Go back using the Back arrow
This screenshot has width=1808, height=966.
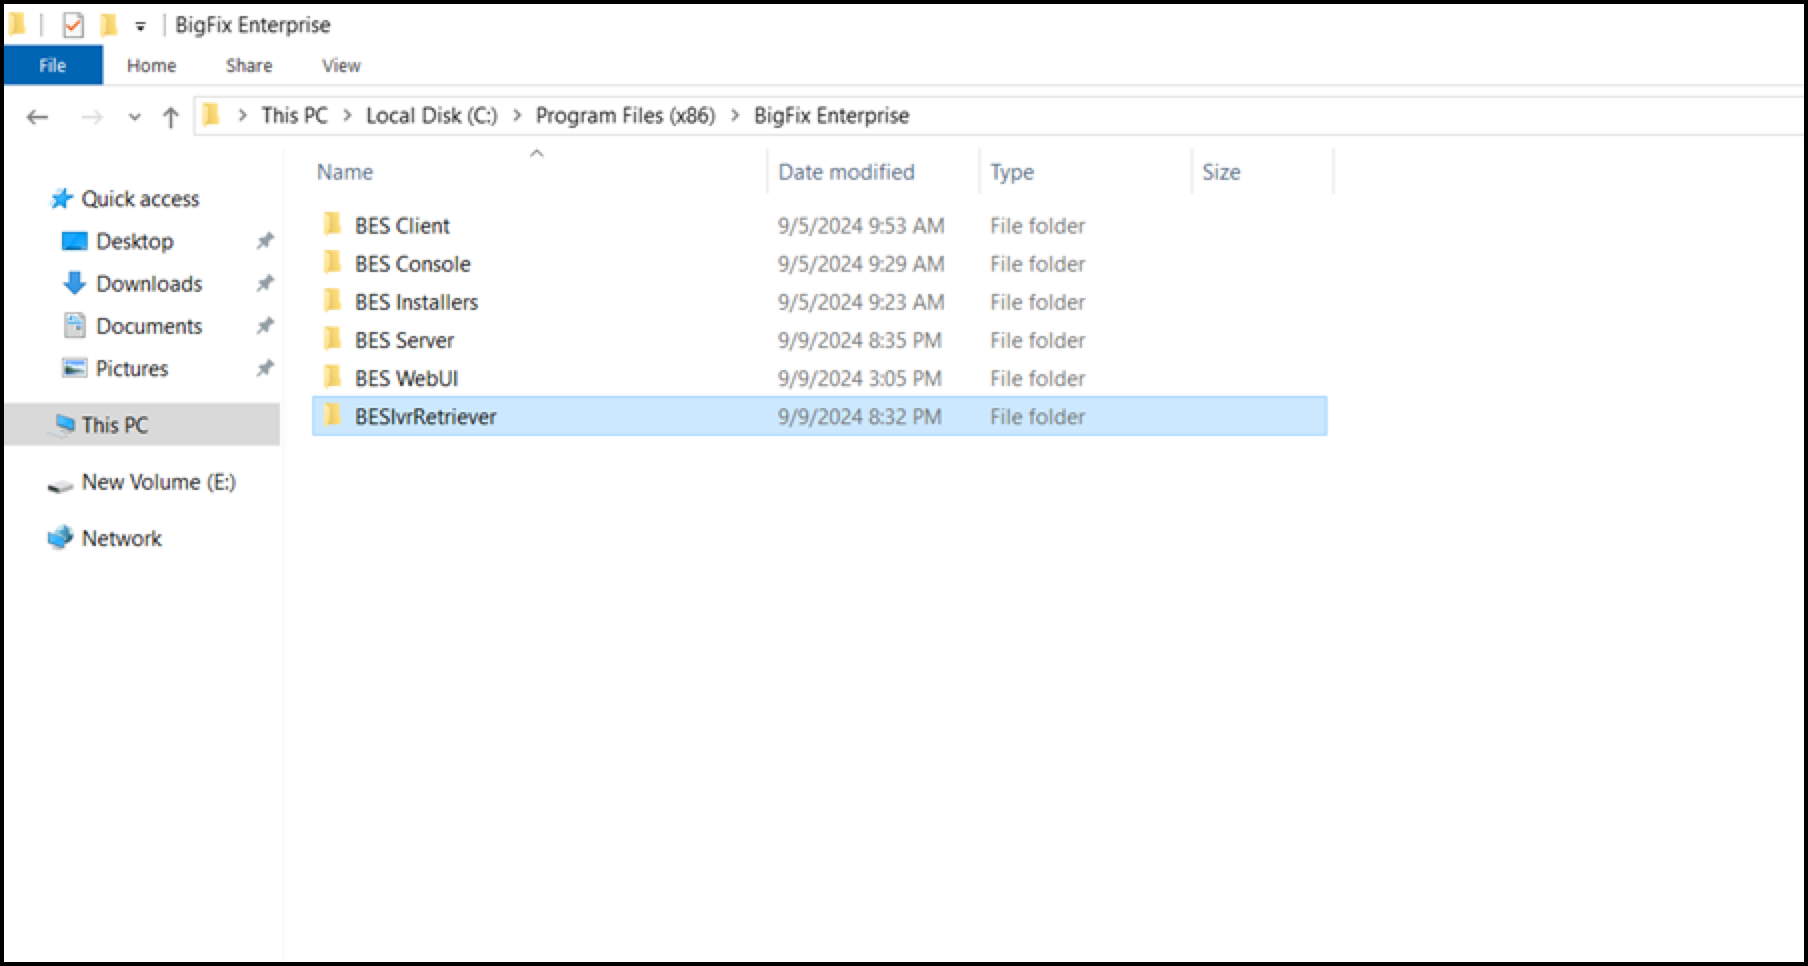click(x=38, y=117)
